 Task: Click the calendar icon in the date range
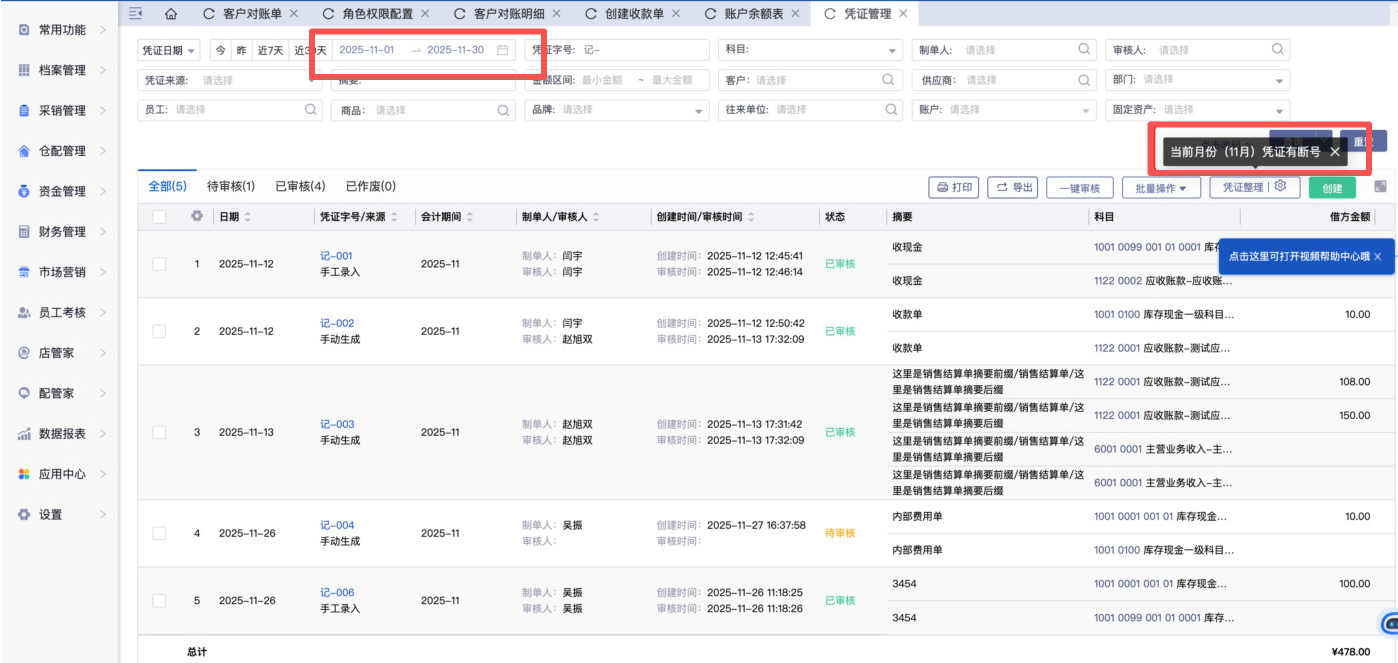point(503,50)
